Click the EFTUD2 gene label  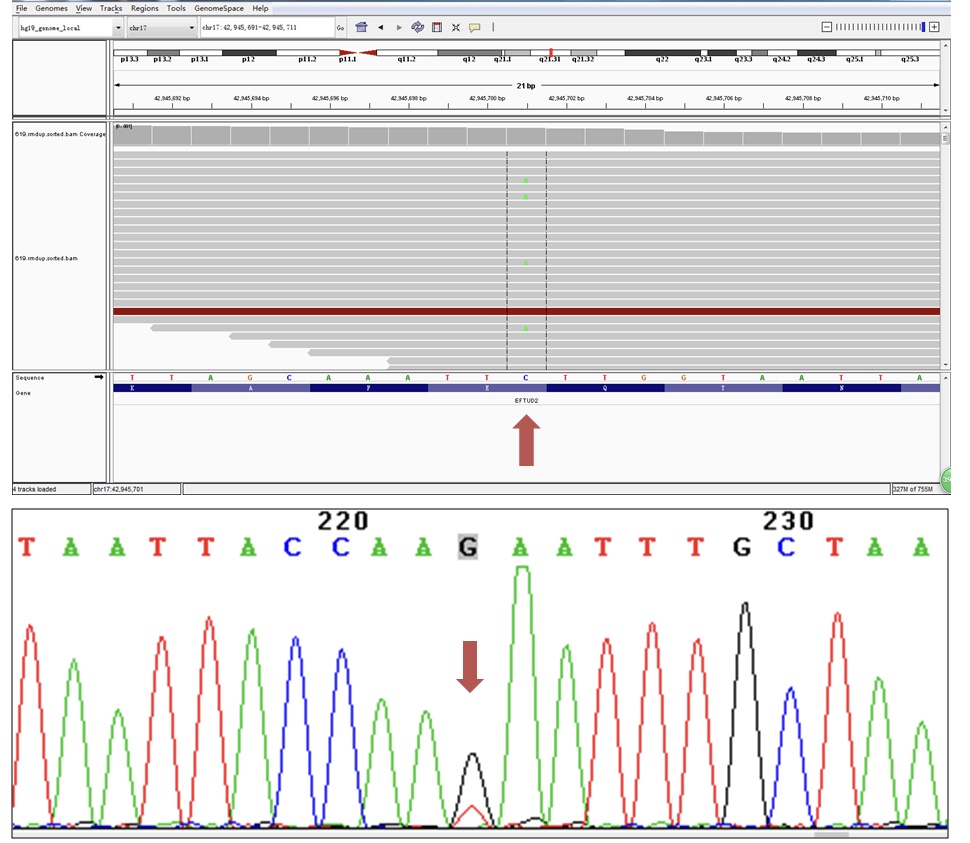tap(526, 400)
